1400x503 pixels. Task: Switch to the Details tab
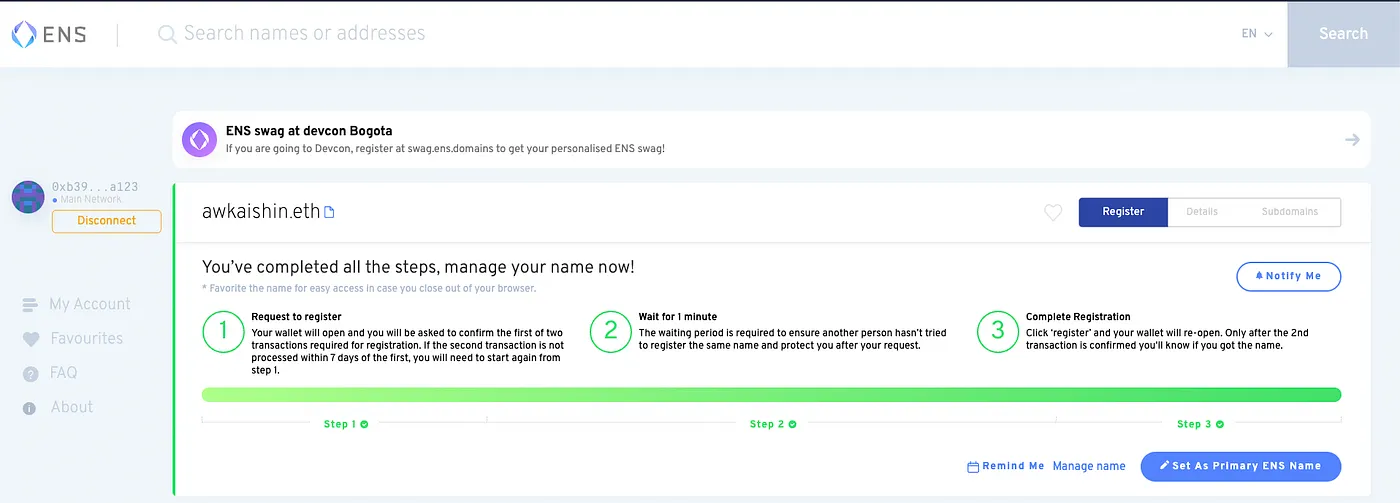pyautogui.click(x=1202, y=212)
